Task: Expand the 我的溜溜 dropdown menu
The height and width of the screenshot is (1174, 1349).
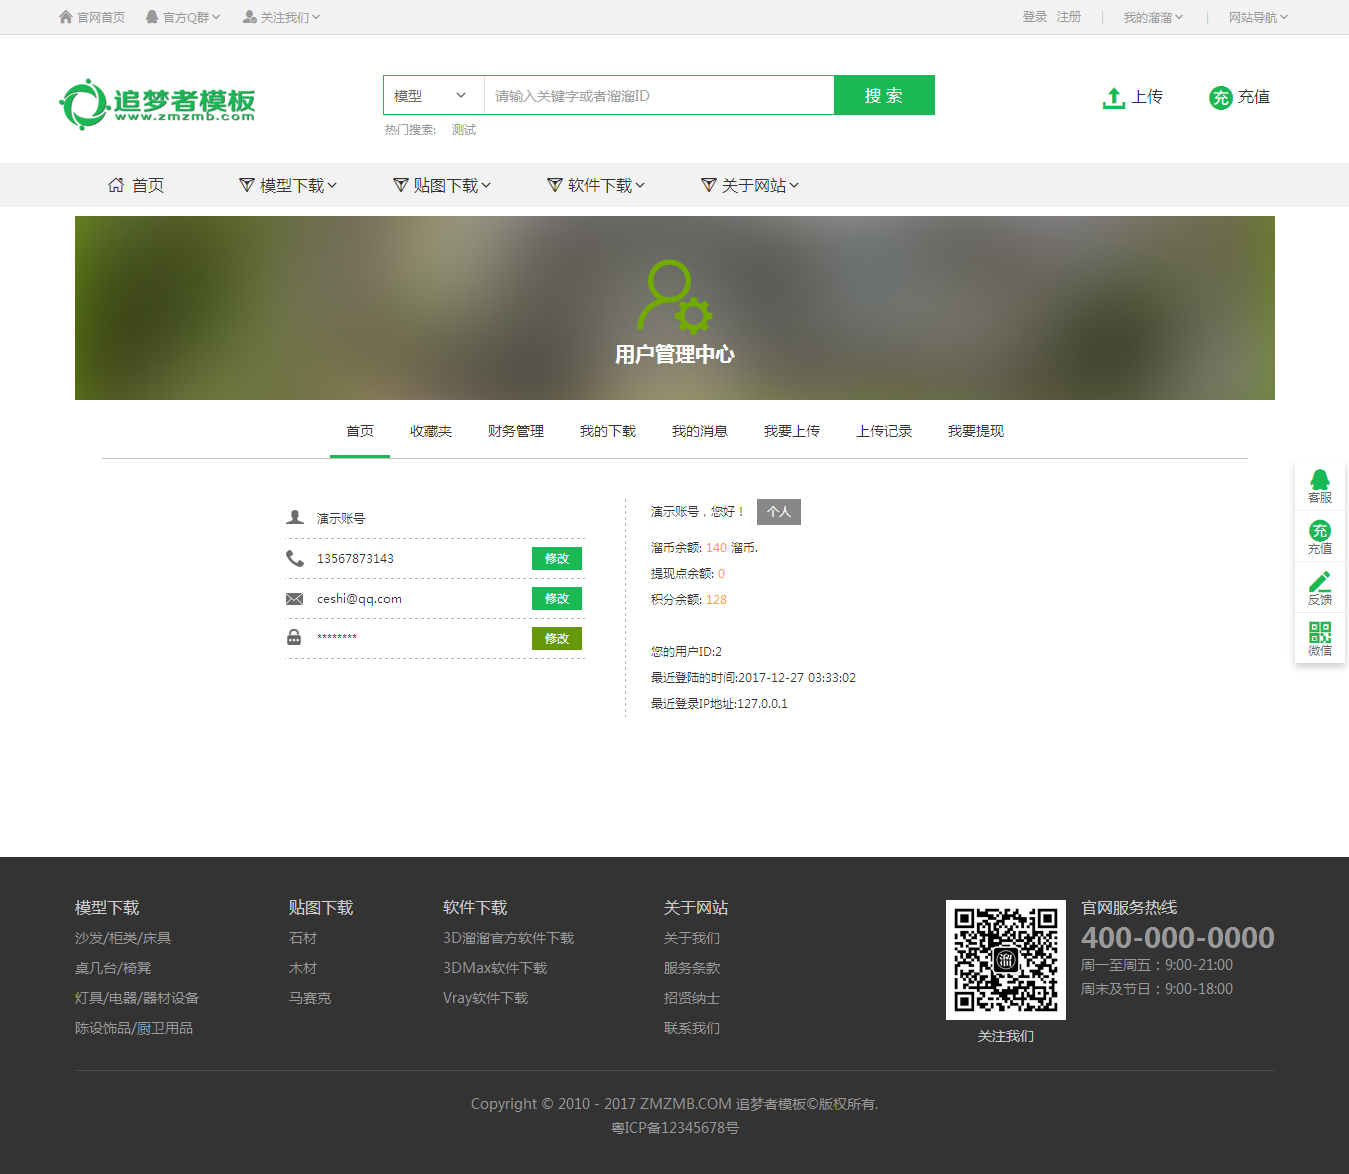Action: tap(1152, 17)
